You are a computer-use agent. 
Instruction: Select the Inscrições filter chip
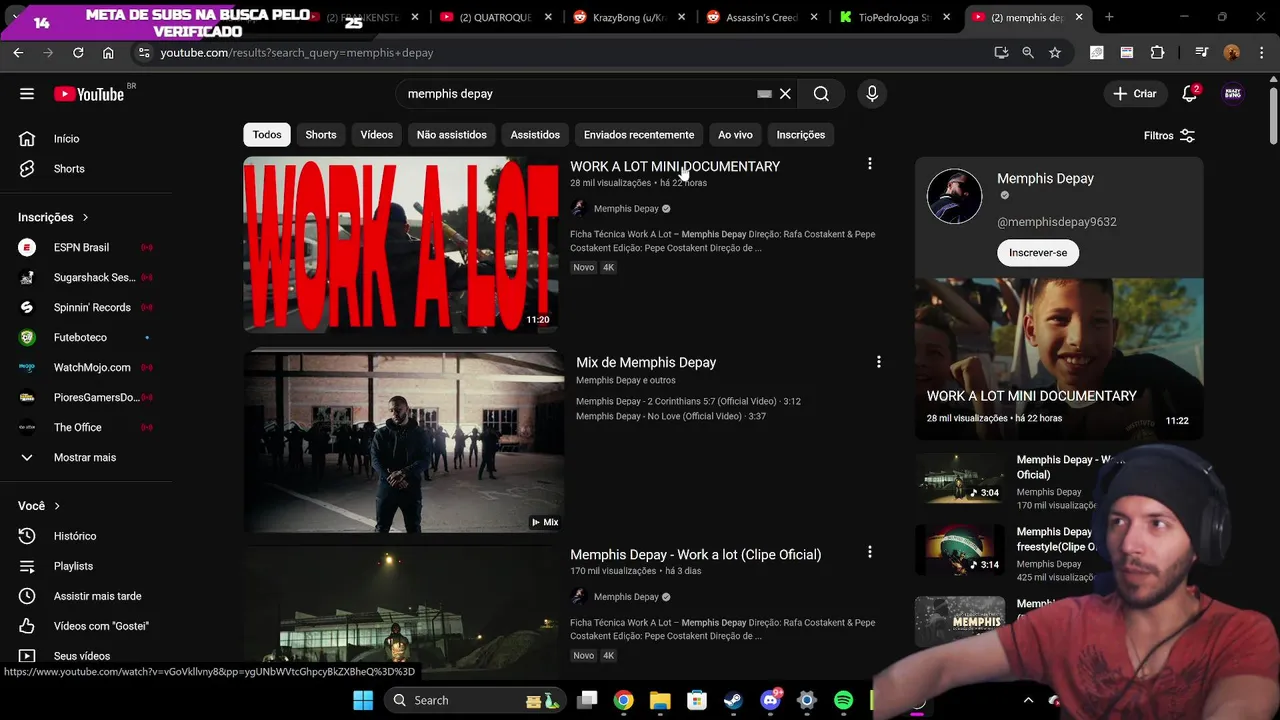pos(801,135)
